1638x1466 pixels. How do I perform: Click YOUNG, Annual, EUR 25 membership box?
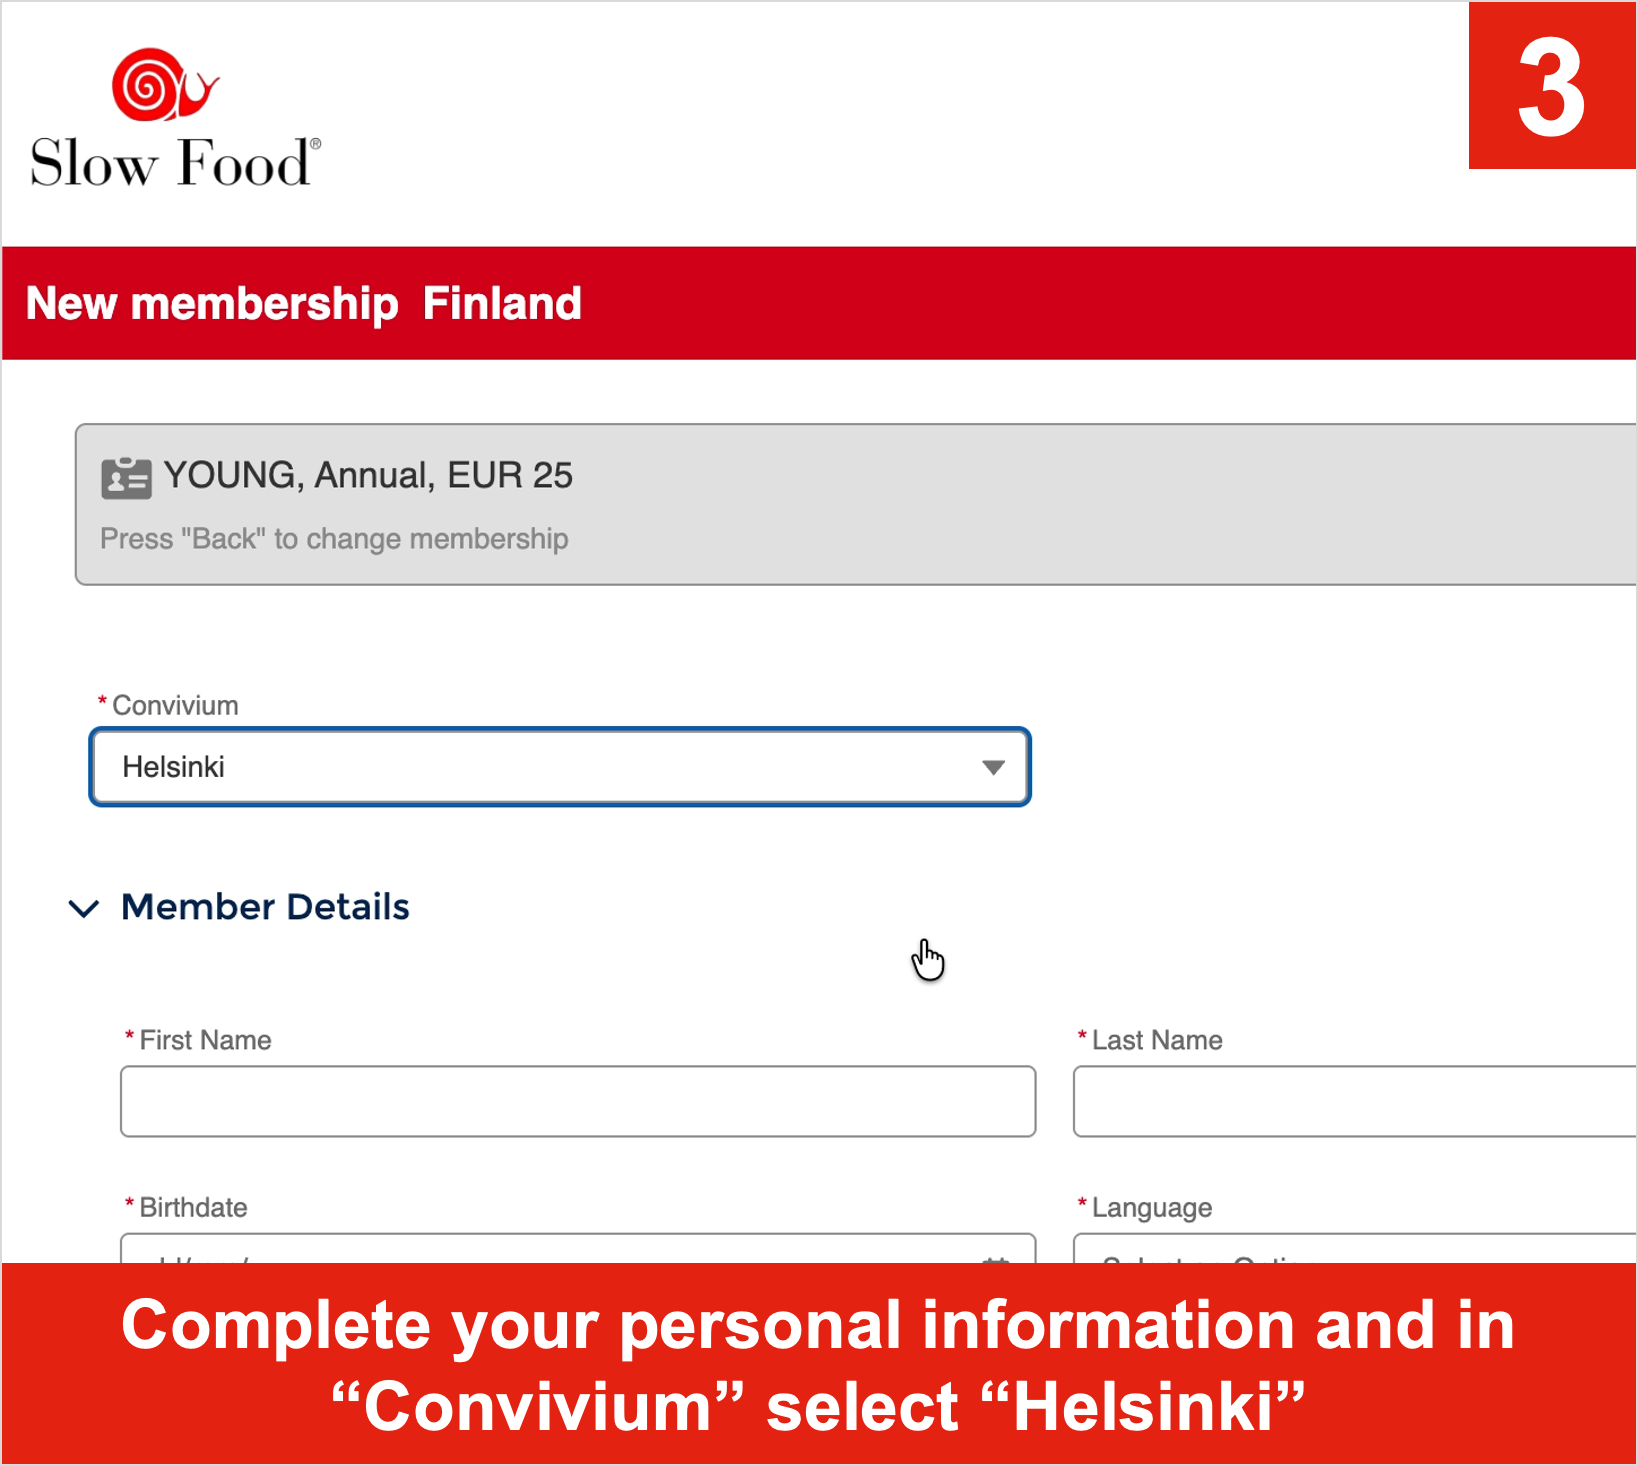tap(856, 505)
